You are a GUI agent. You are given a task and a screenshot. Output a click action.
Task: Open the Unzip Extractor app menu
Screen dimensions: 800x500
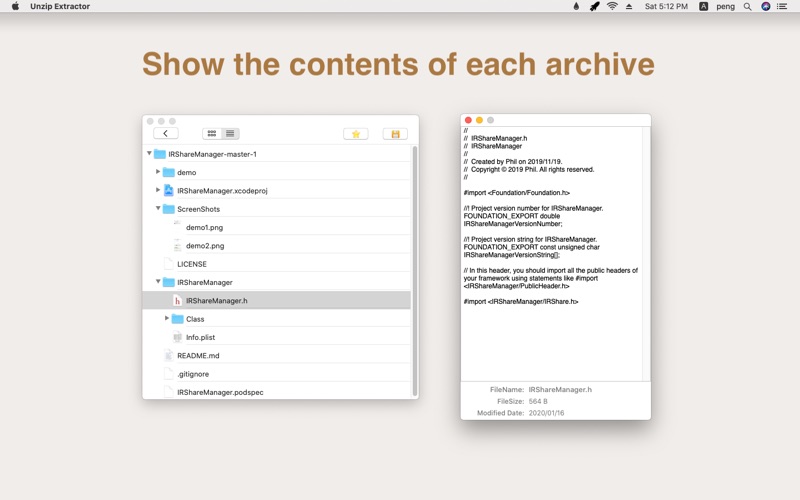pos(60,6)
